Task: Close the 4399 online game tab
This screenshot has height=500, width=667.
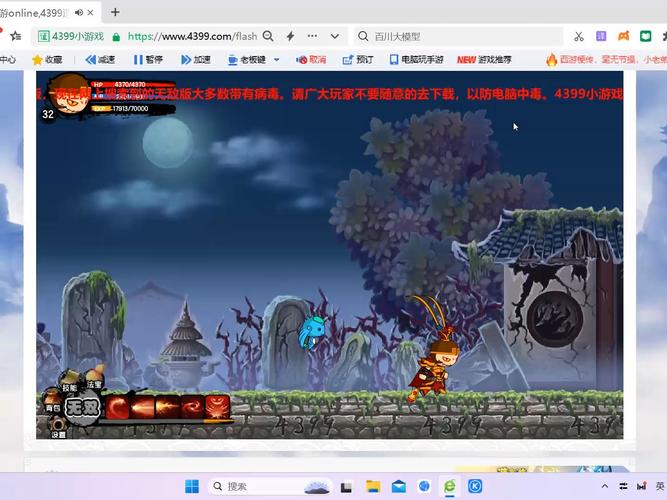Action: pyautogui.click(x=90, y=13)
